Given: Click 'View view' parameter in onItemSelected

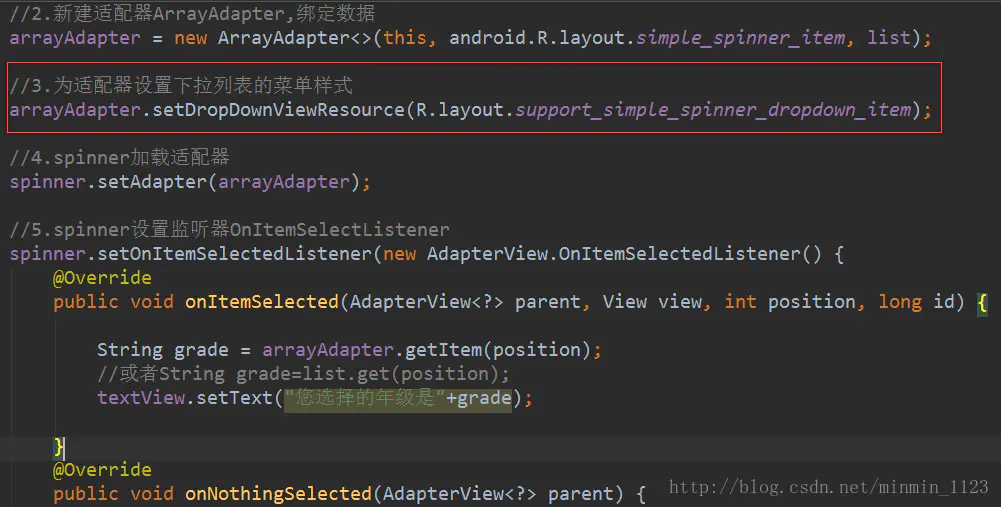Looking at the screenshot, I should [652, 301].
